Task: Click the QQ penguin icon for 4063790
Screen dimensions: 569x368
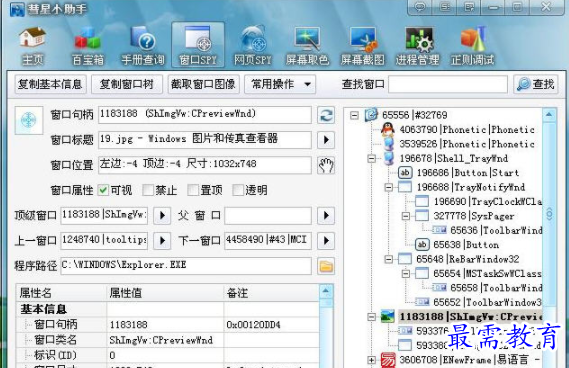Action: click(388, 130)
